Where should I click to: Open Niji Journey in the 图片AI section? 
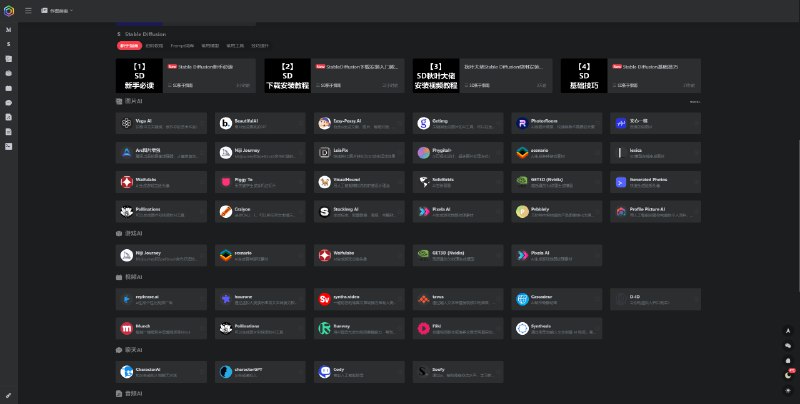260,153
